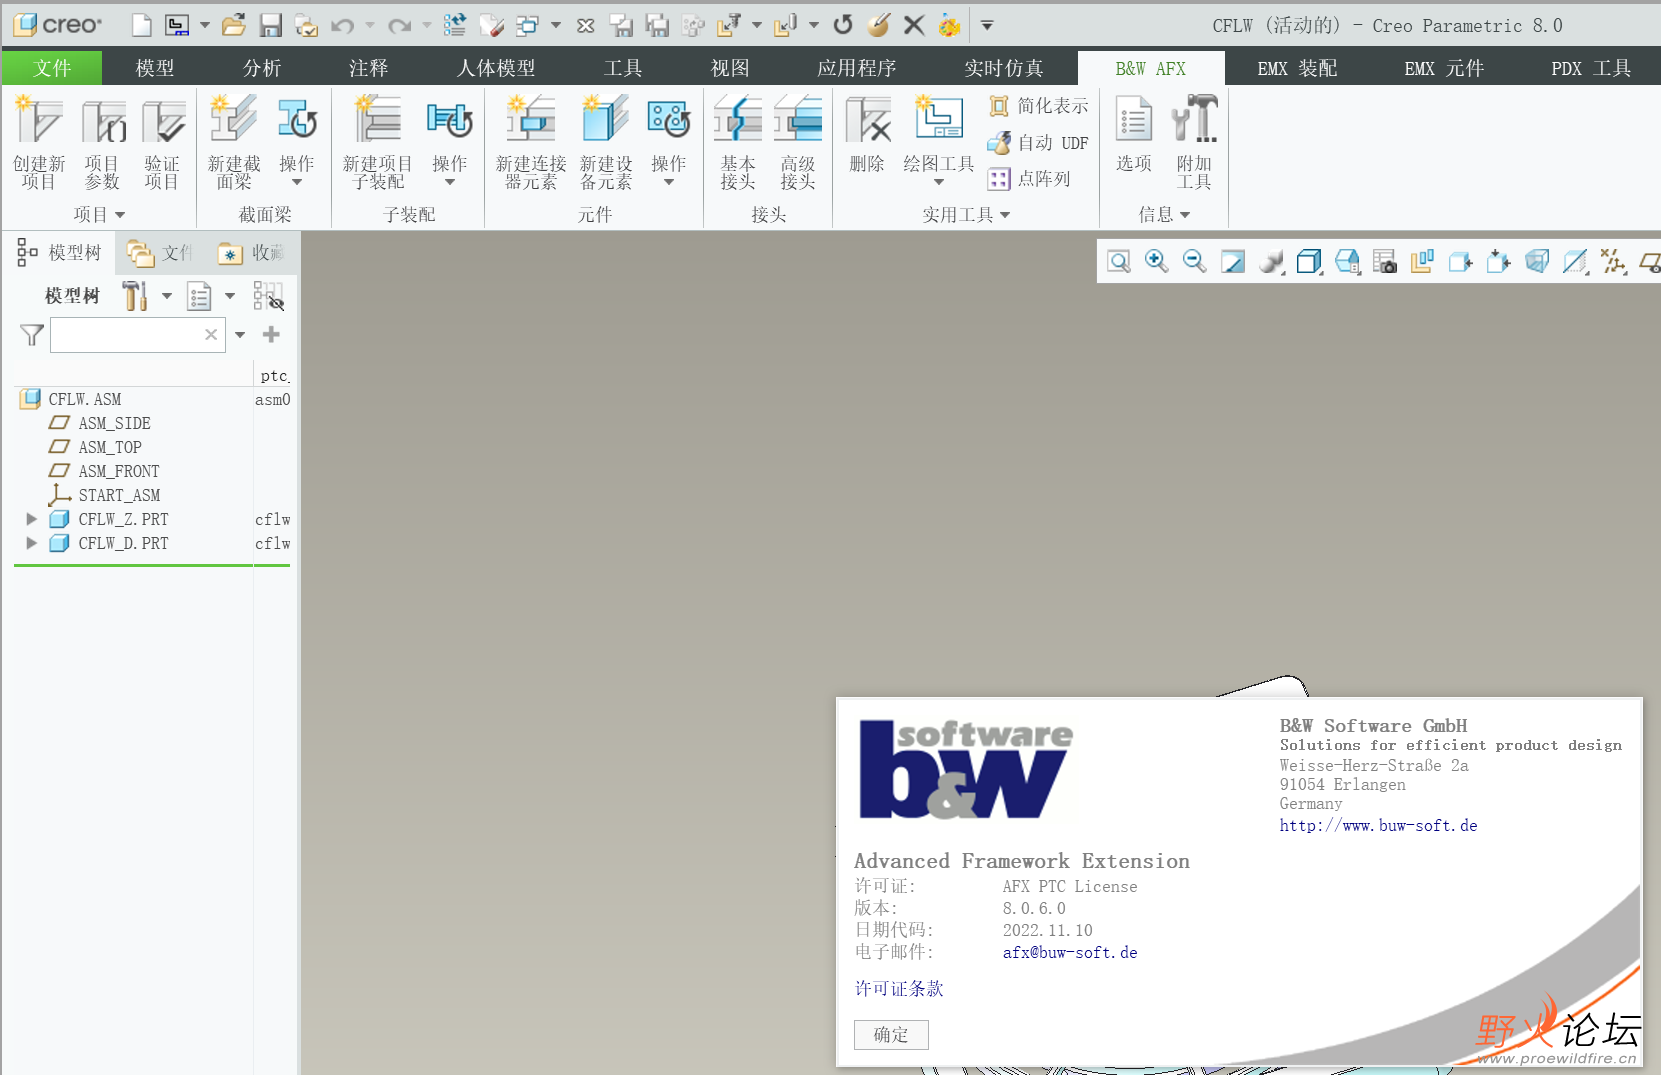Save the model with the floppy icon
This screenshot has width=1661, height=1075.
[270, 25]
